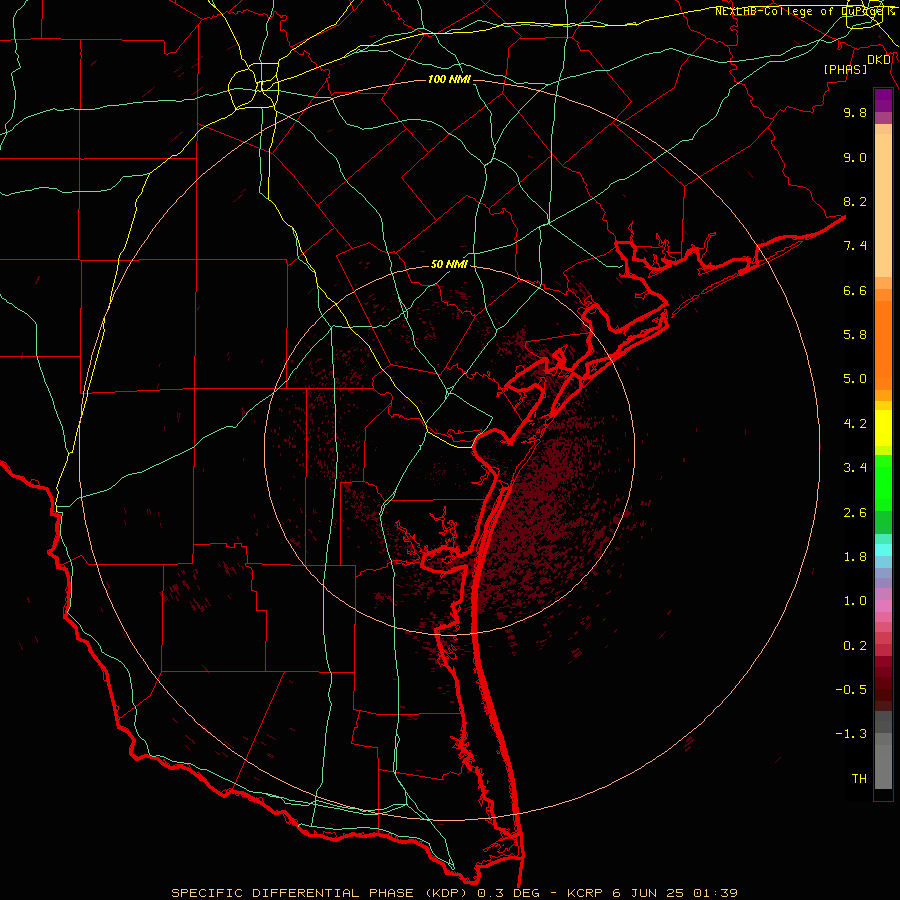Click the 5.0 value on the color scale
The height and width of the screenshot is (900, 900).
coord(855,379)
